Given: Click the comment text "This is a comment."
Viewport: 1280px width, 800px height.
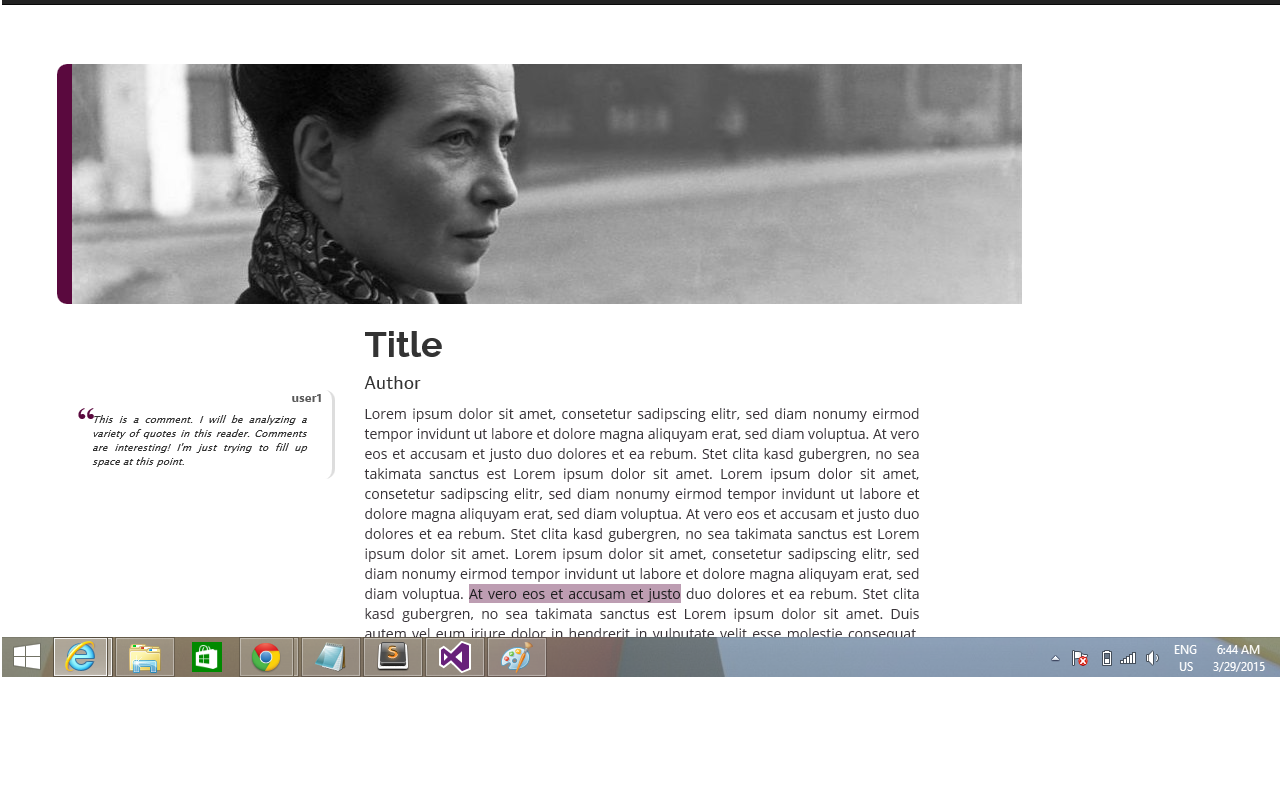Looking at the screenshot, I should [x=142, y=419].
